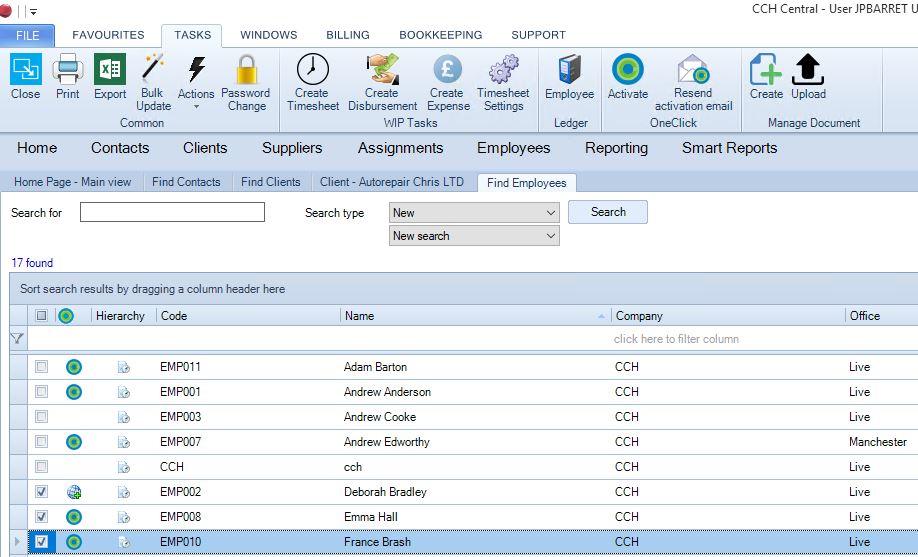Viewport: 918px width, 557px height.
Task: Click the Create Disbursement icon
Action: point(382,69)
